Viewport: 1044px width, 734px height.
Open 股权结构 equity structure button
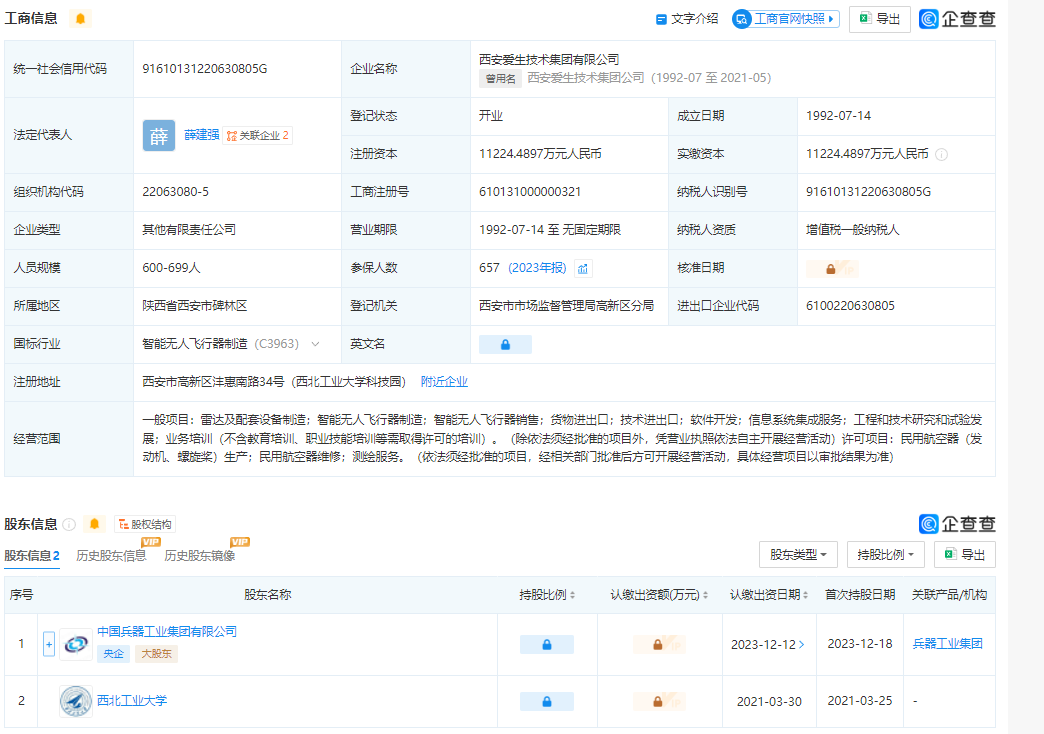[x=144, y=524]
